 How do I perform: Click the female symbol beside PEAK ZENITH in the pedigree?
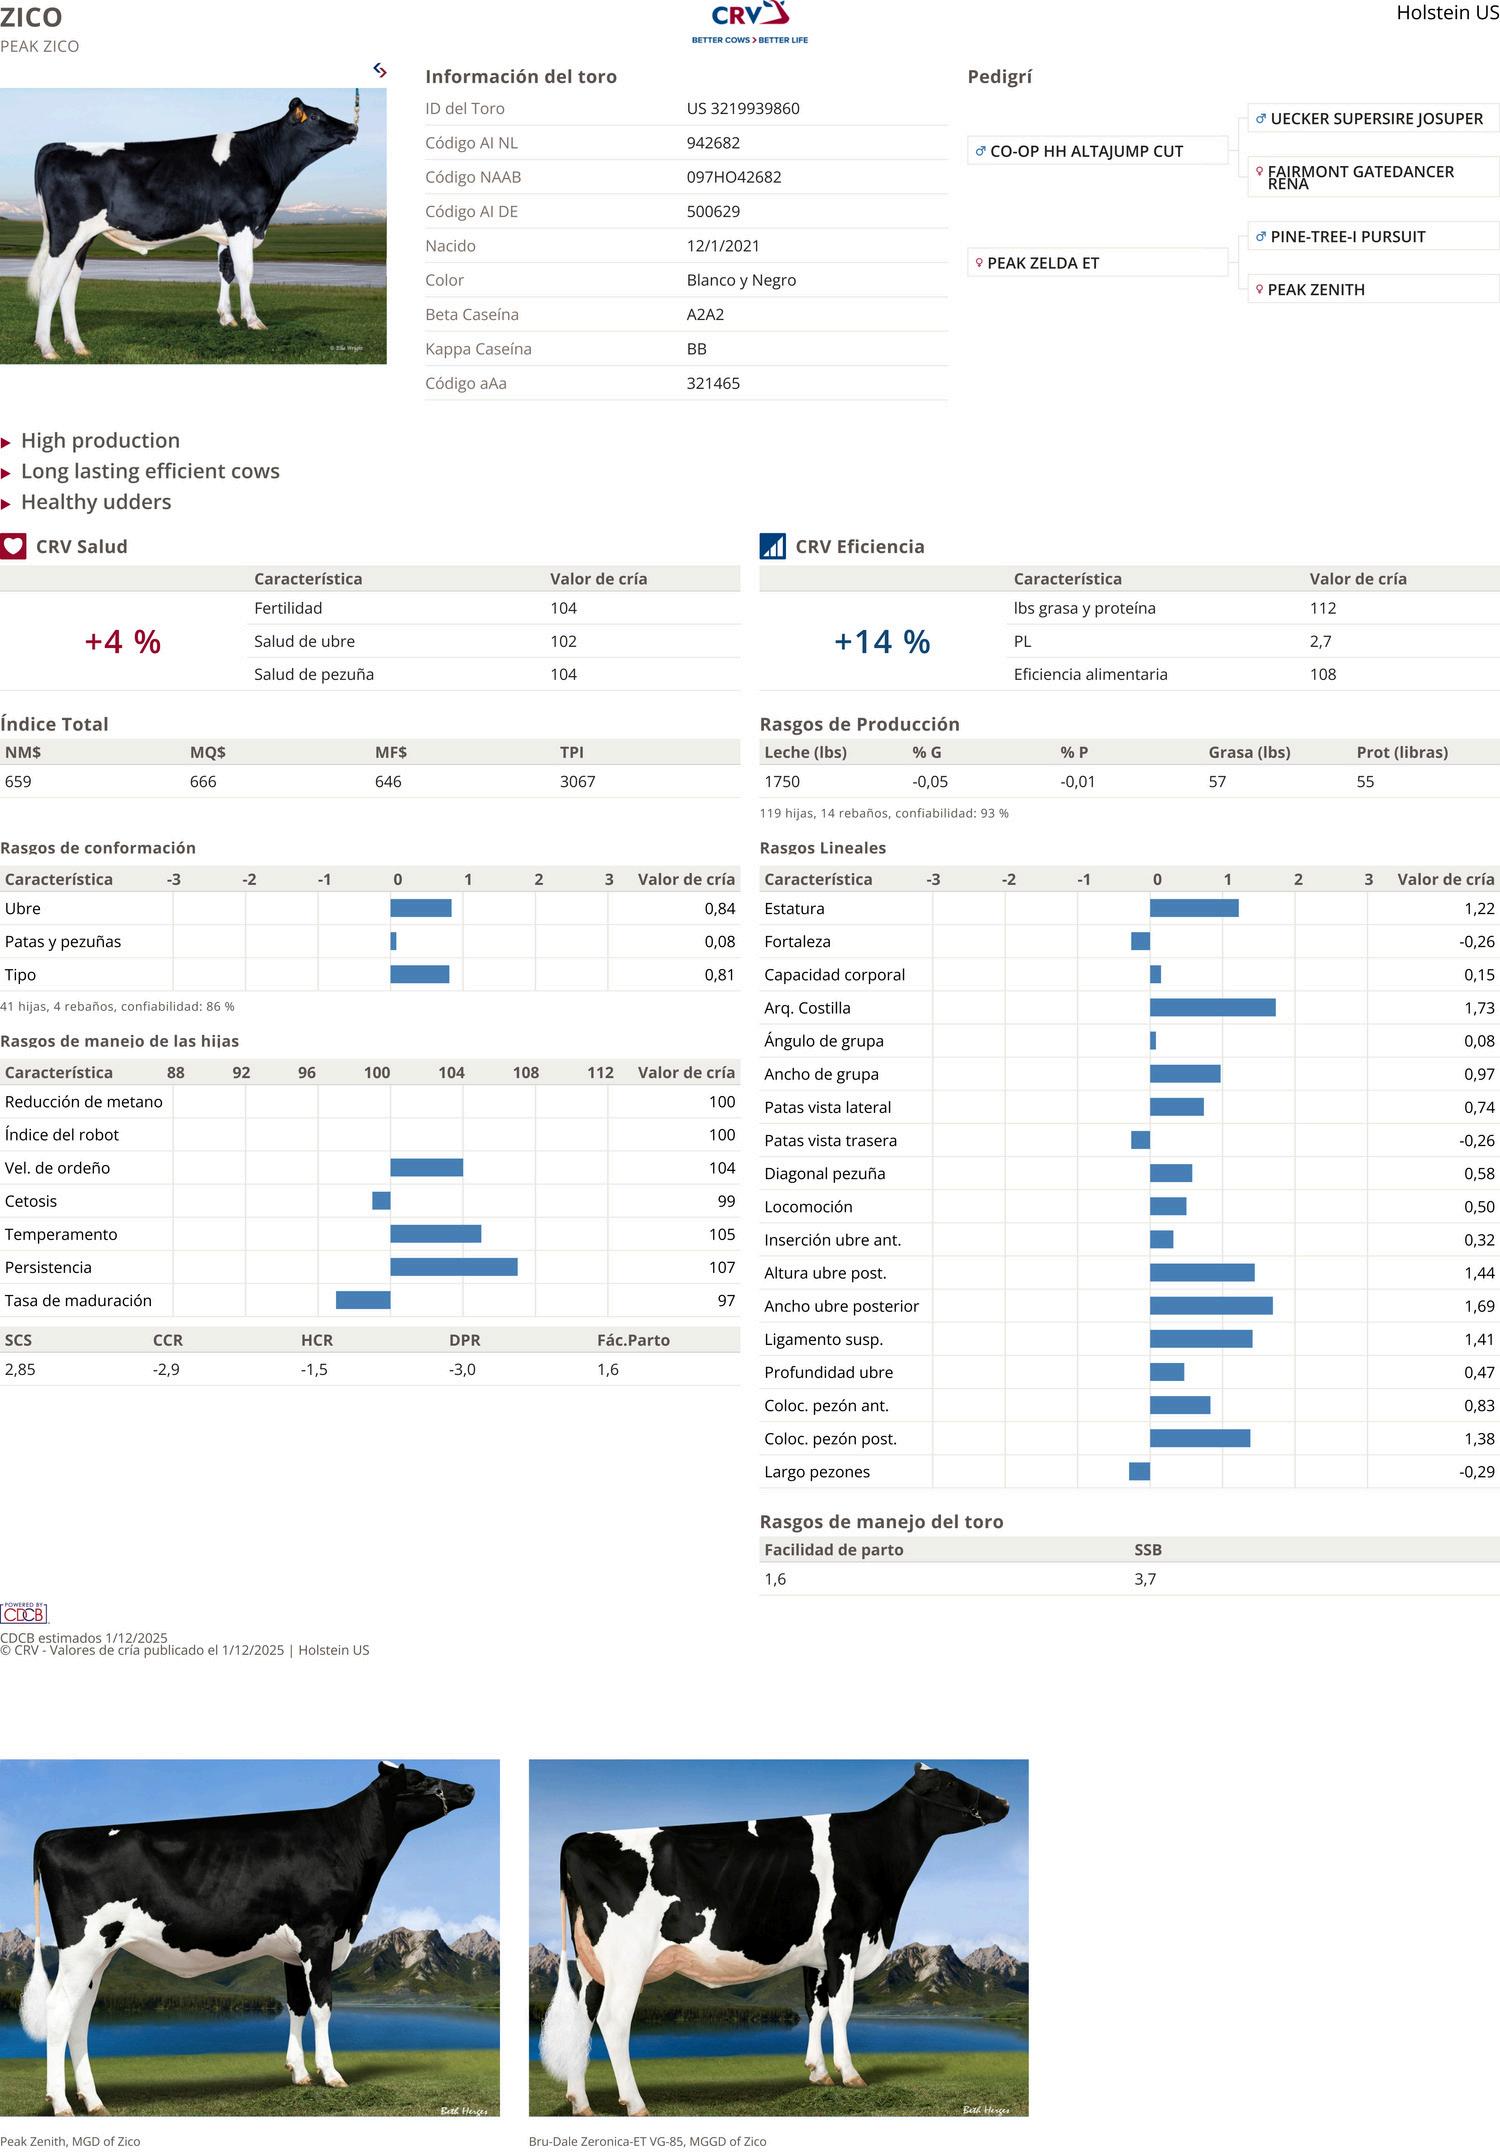[1259, 289]
